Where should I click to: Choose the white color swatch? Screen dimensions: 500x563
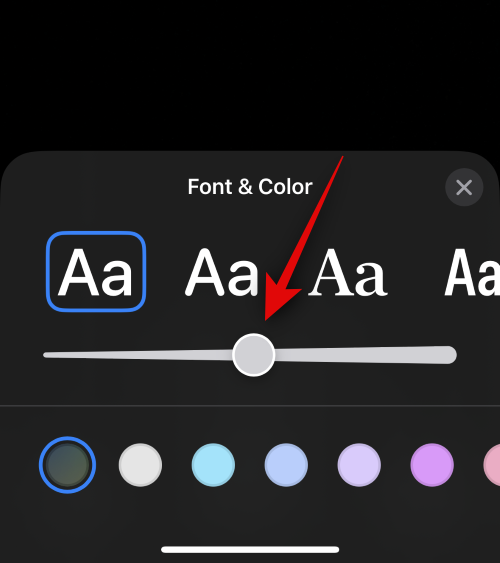[x=140, y=465]
